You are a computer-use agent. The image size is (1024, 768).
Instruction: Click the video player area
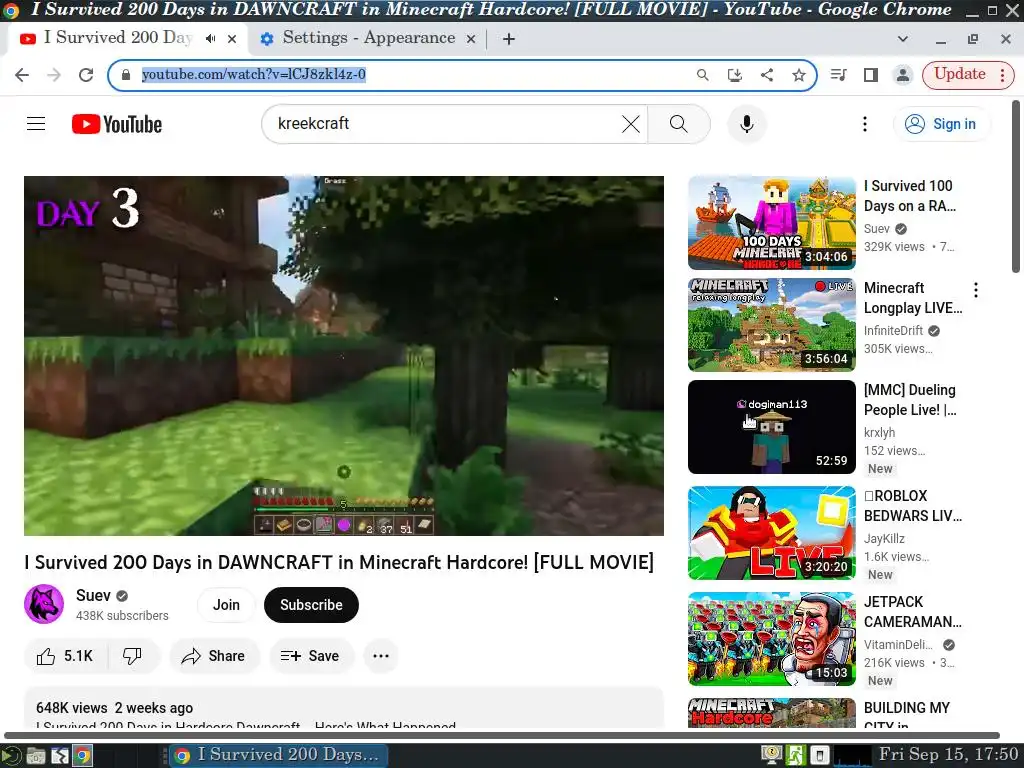[x=344, y=356]
